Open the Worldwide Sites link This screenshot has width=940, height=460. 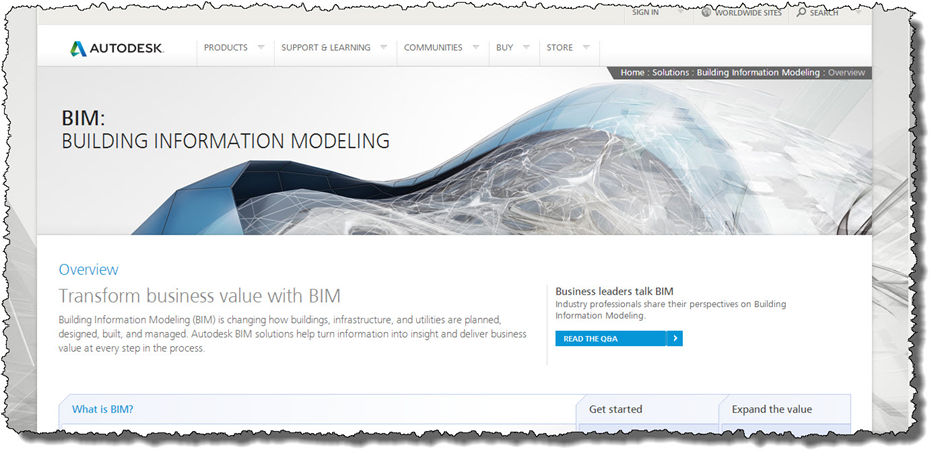pyautogui.click(x=748, y=13)
